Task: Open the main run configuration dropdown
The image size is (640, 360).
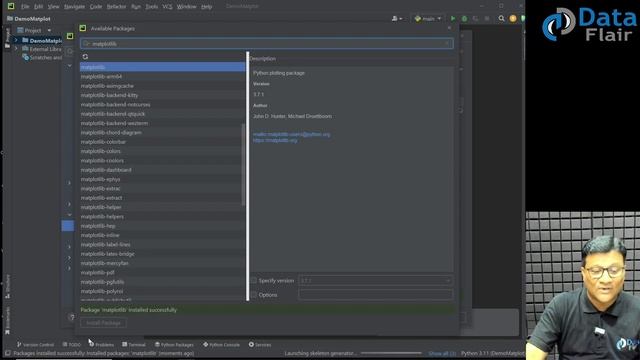Action: 427,18
